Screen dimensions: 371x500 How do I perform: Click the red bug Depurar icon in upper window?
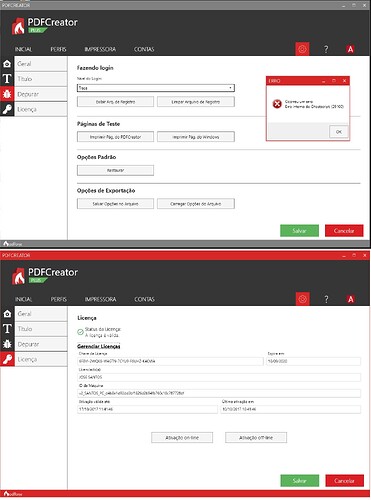7,94
